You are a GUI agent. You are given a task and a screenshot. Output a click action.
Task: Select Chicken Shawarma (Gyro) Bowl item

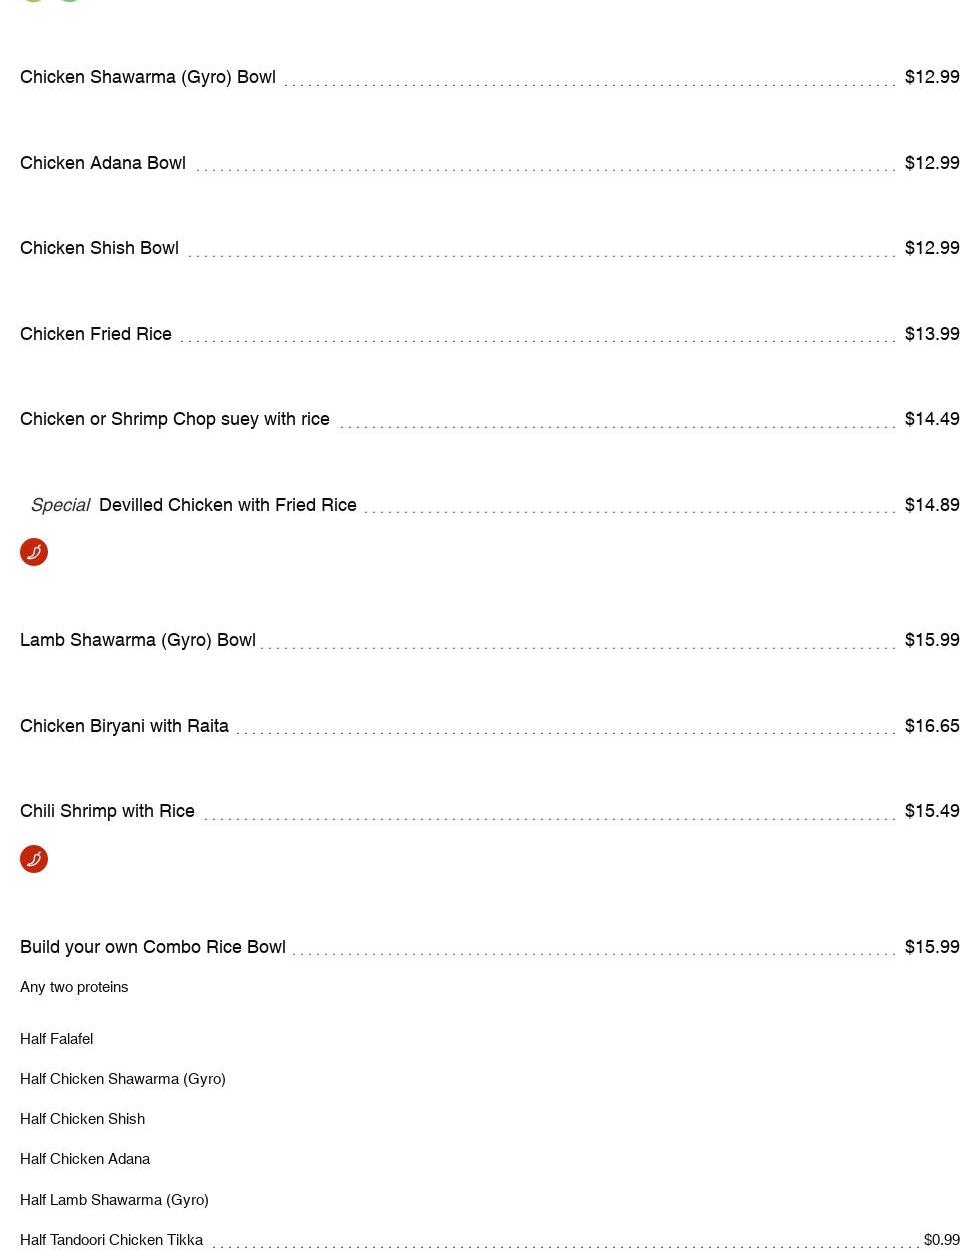pos(148,77)
